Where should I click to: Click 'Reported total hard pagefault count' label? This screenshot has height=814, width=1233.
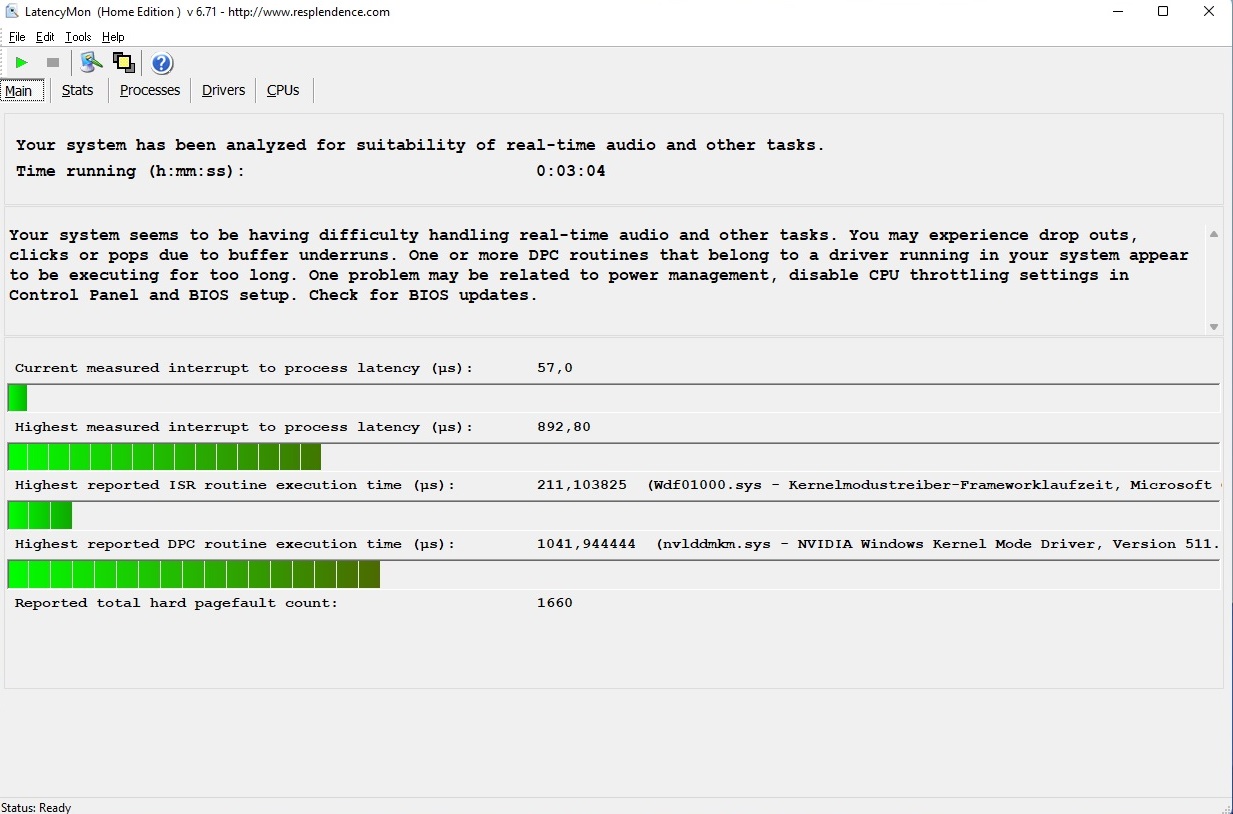point(176,603)
